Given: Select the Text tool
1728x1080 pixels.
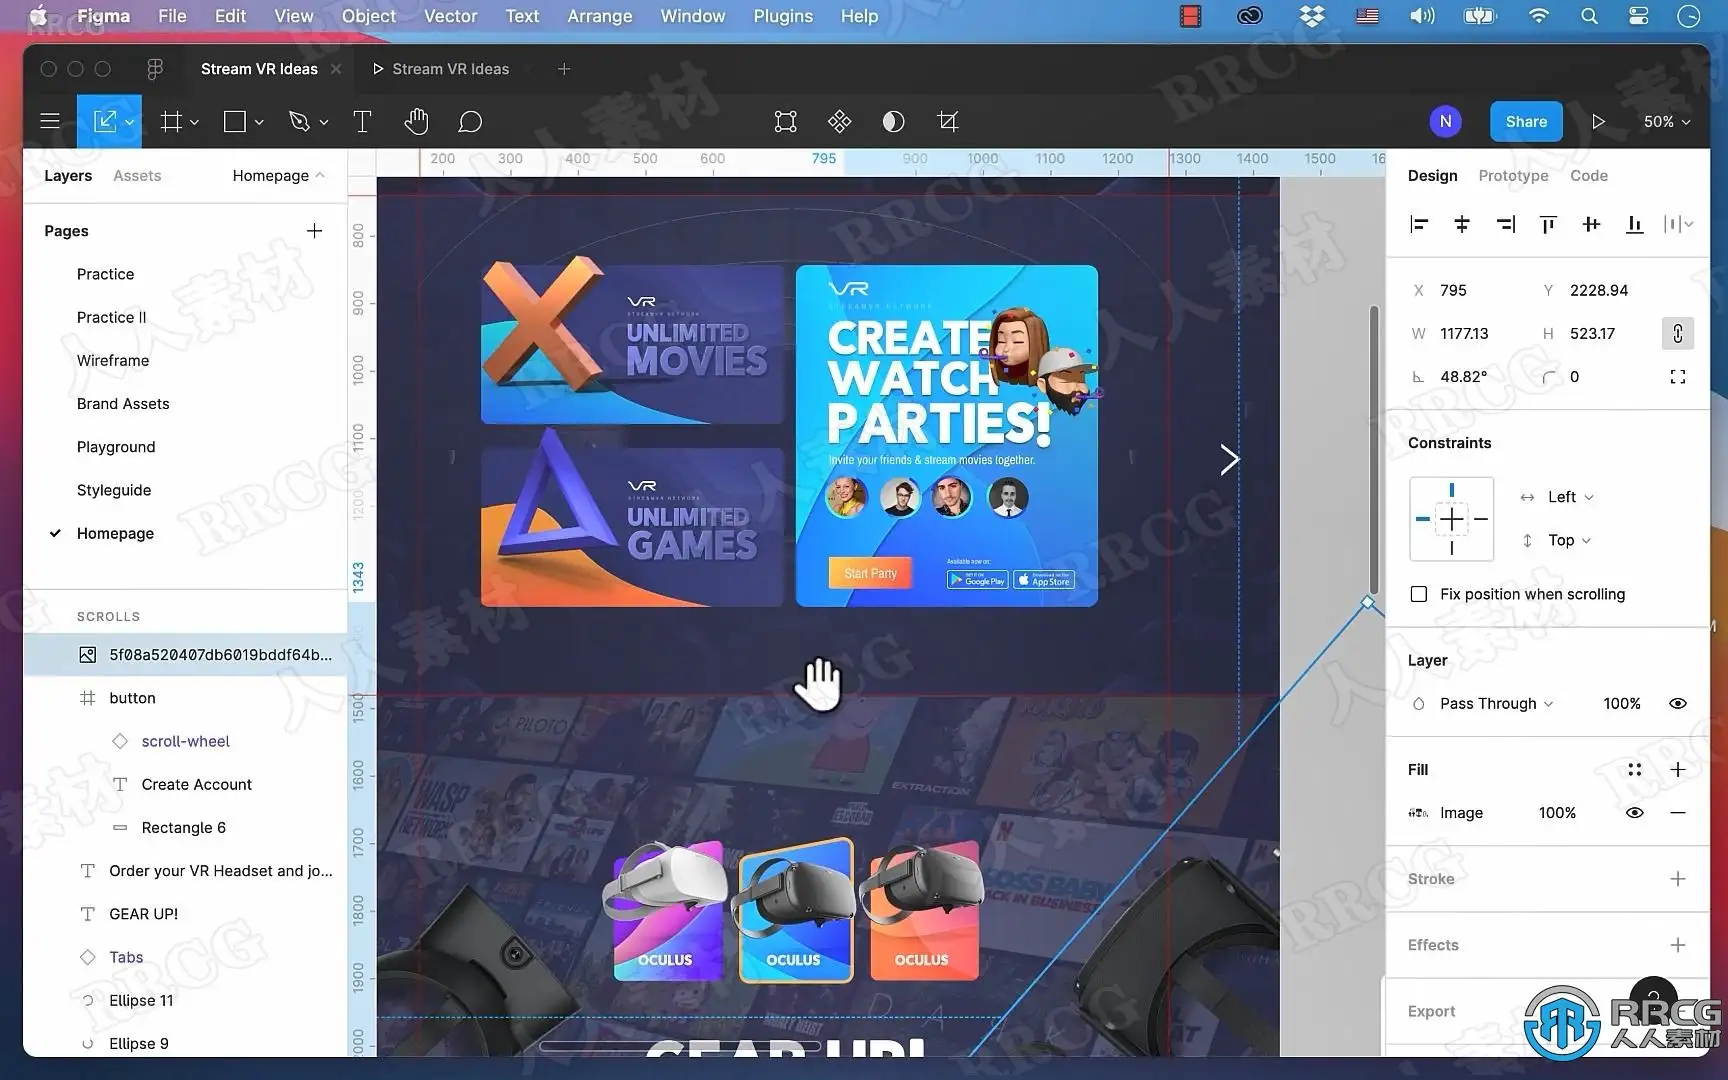Looking at the screenshot, I should point(363,122).
